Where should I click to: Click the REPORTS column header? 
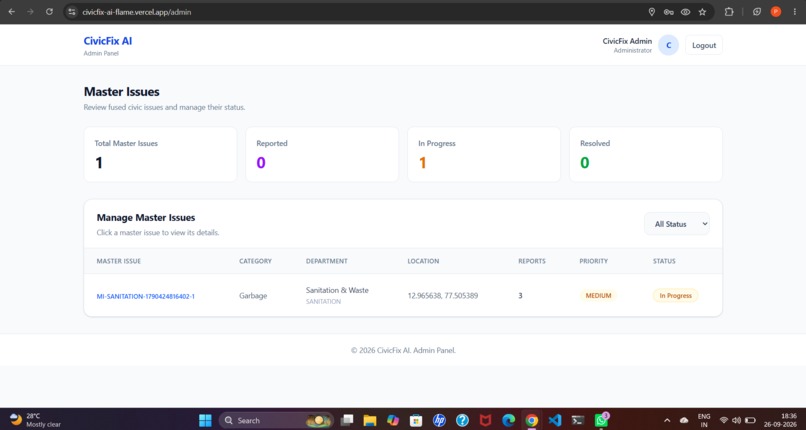click(532, 261)
